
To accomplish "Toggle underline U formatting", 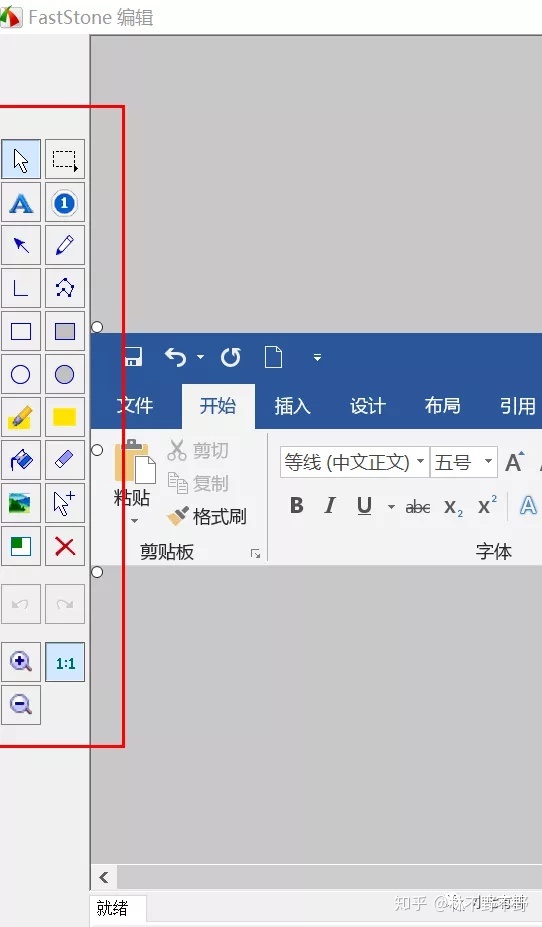I will [364, 505].
